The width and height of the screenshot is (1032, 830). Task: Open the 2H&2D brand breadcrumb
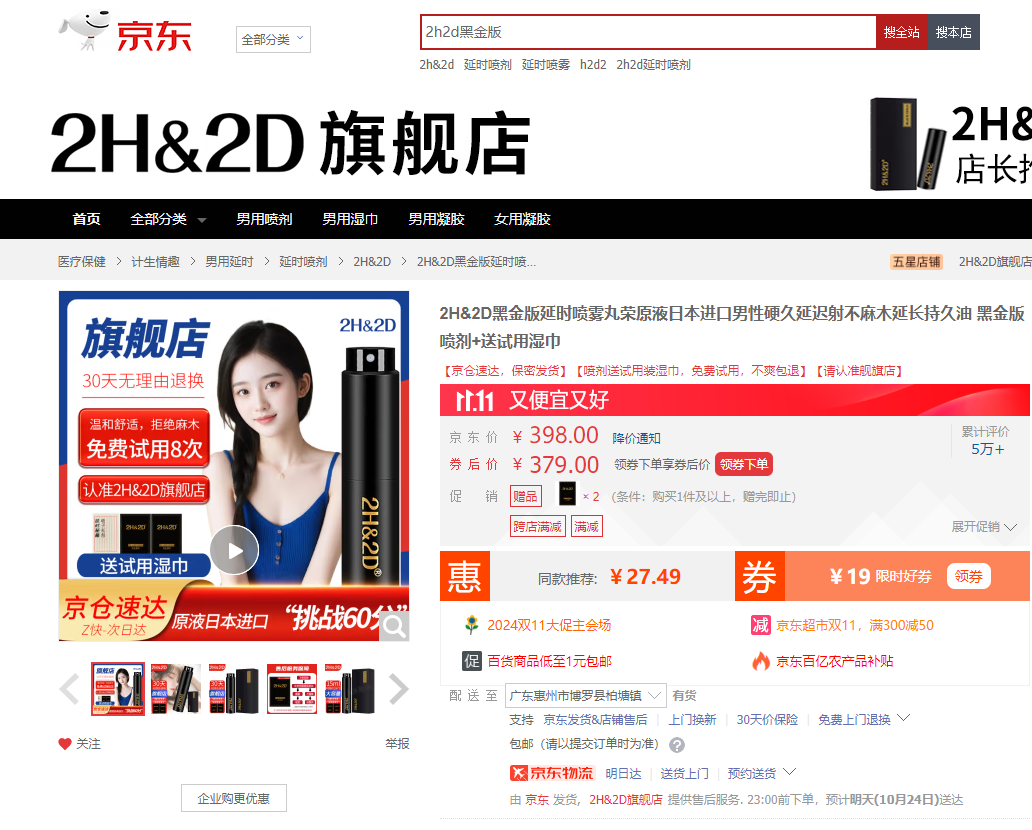[x=372, y=262]
